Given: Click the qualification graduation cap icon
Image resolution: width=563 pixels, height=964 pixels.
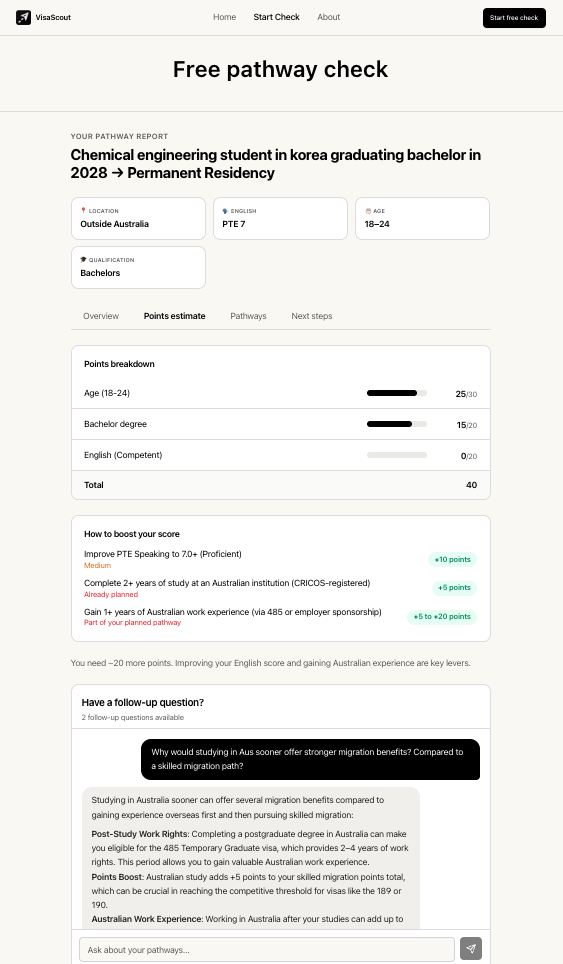Looking at the screenshot, I should [x=84, y=259].
